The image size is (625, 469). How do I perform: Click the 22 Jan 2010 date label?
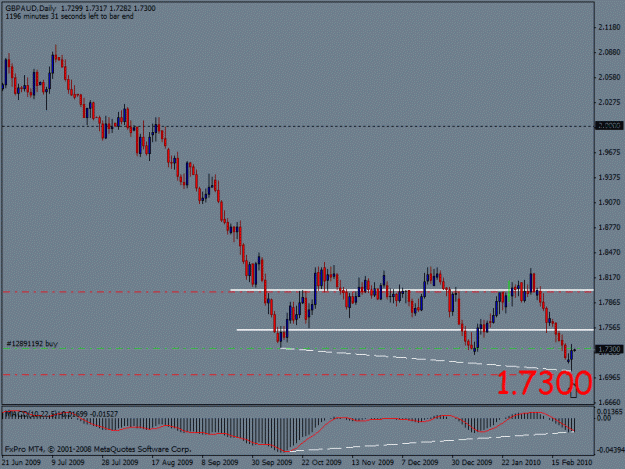[521, 462]
